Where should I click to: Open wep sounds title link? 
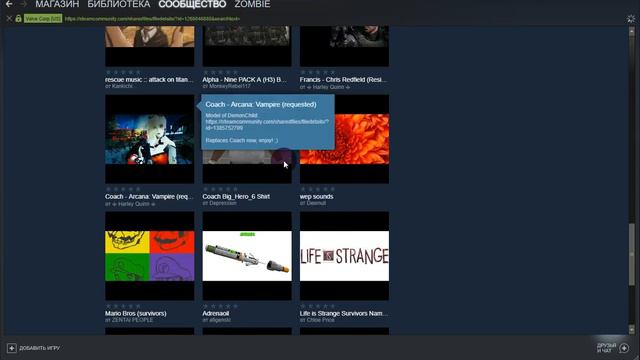click(316, 196)
